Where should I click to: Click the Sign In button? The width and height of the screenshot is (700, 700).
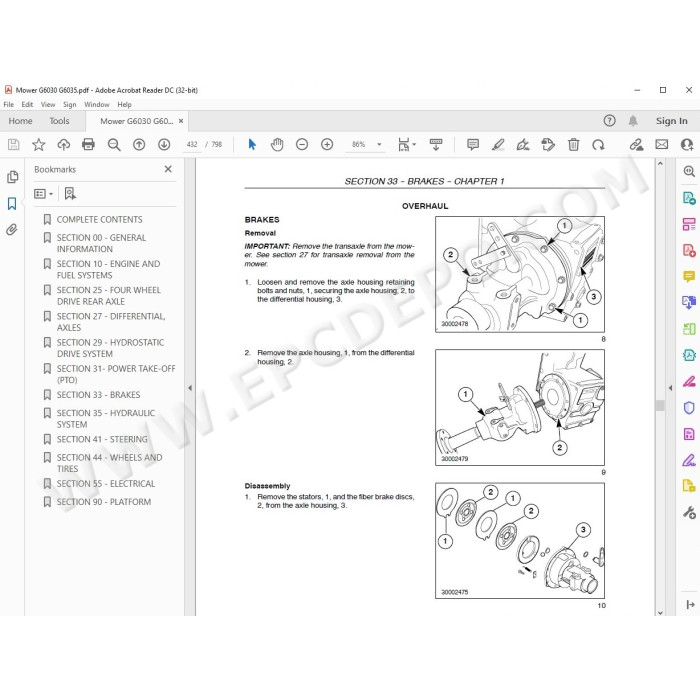point(671,121)
